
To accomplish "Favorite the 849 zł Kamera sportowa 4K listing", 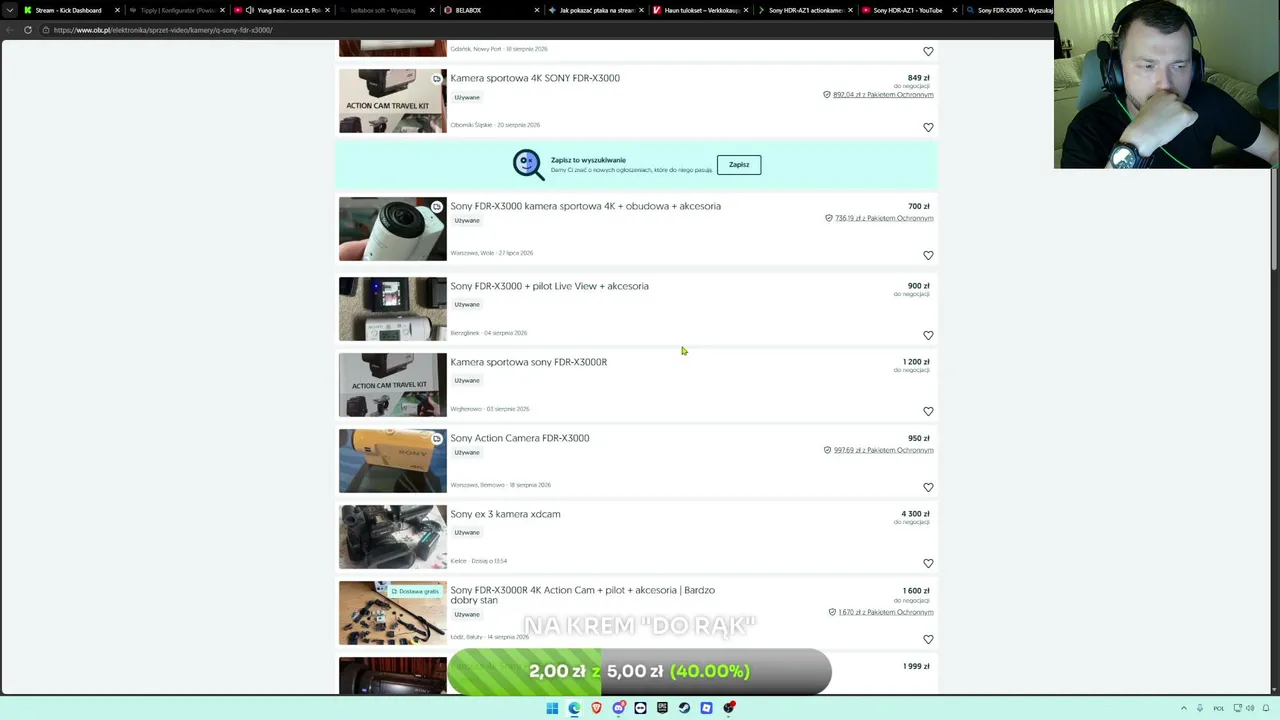I will 928,127.
